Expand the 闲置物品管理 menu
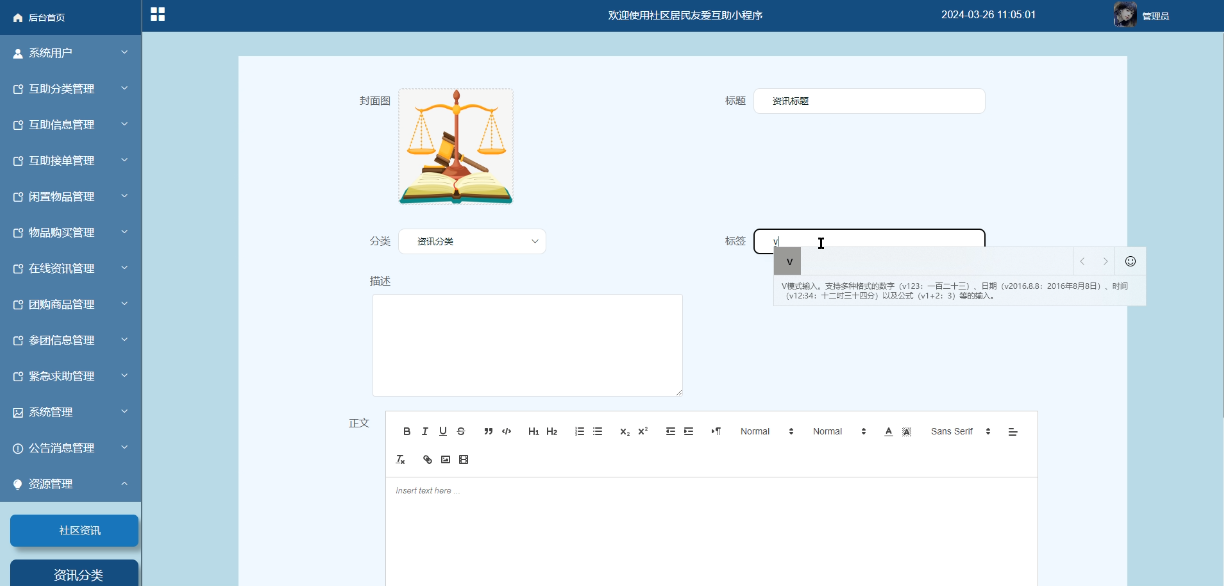Viewport: 1224px width, 586px height. 71,196
